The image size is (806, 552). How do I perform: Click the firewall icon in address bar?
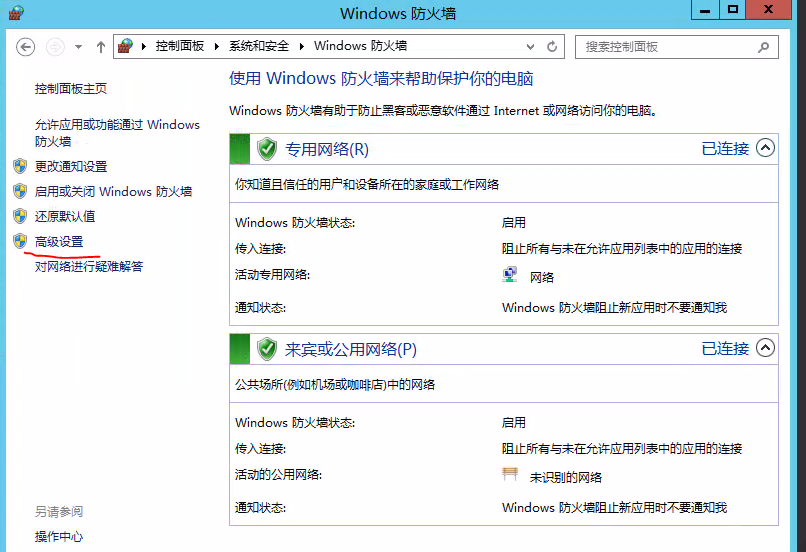tap(125, 46)
